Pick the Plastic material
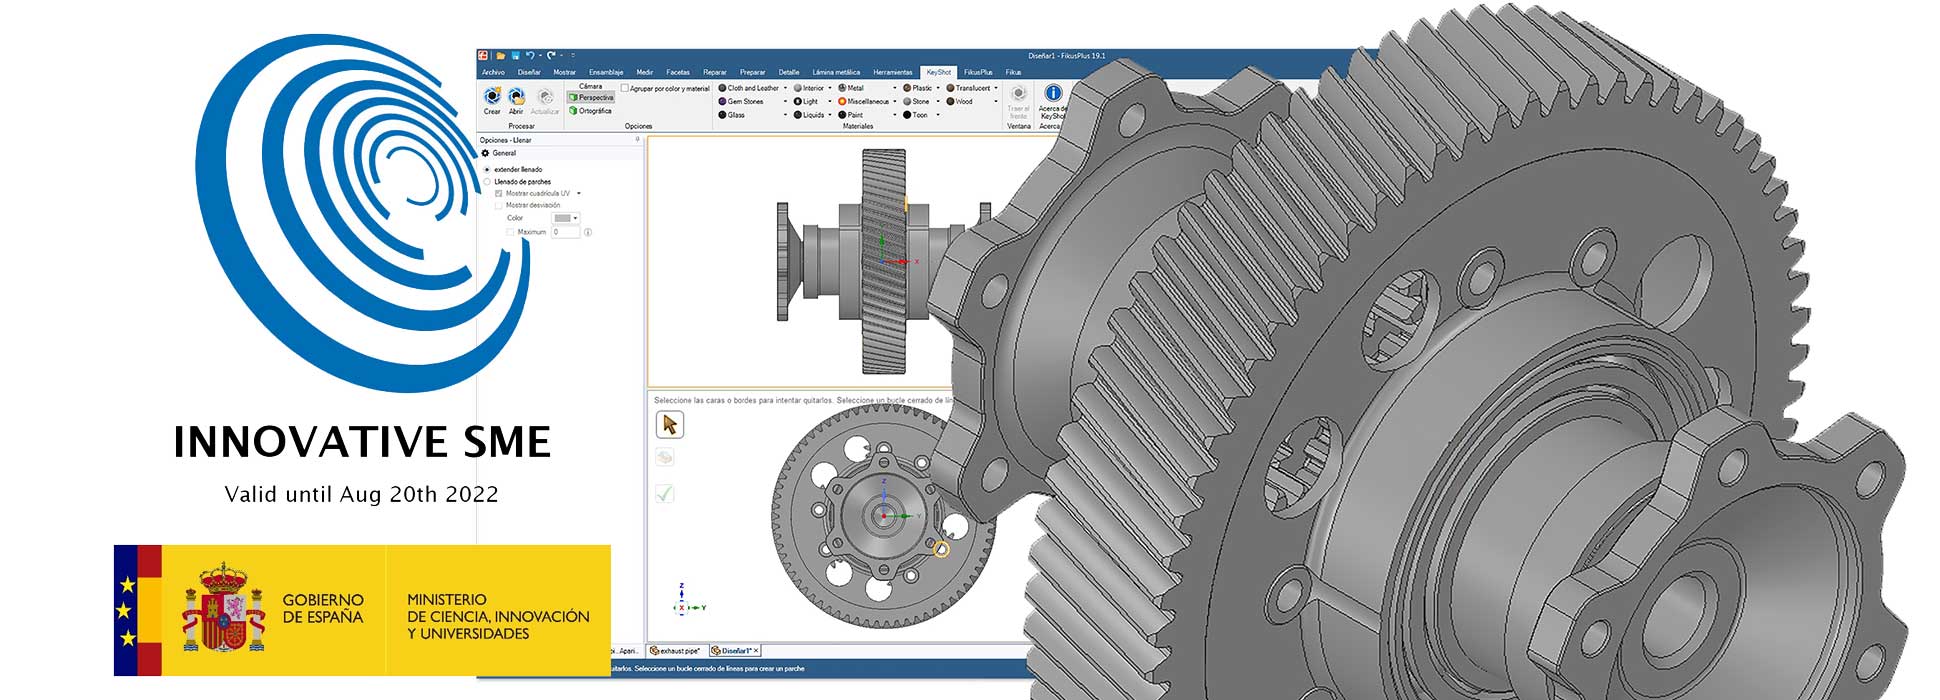Viewport: 1940px width, 700px height. (918, 88)
